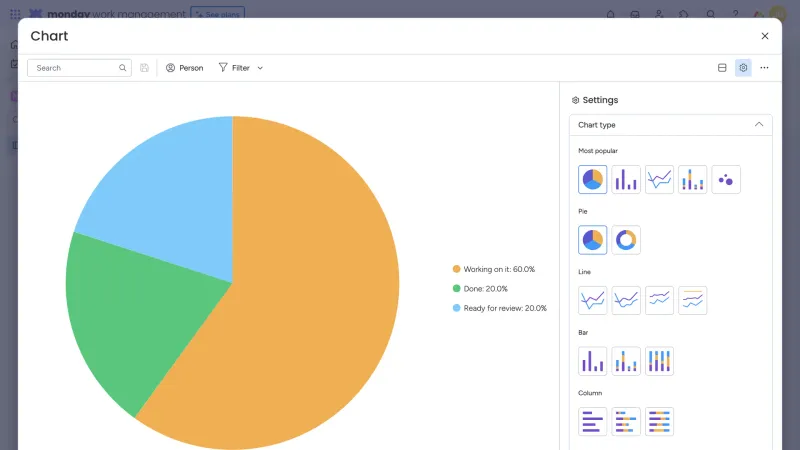Select the line chart under Most popular
800x450 pixels.
tap(659, 180)
